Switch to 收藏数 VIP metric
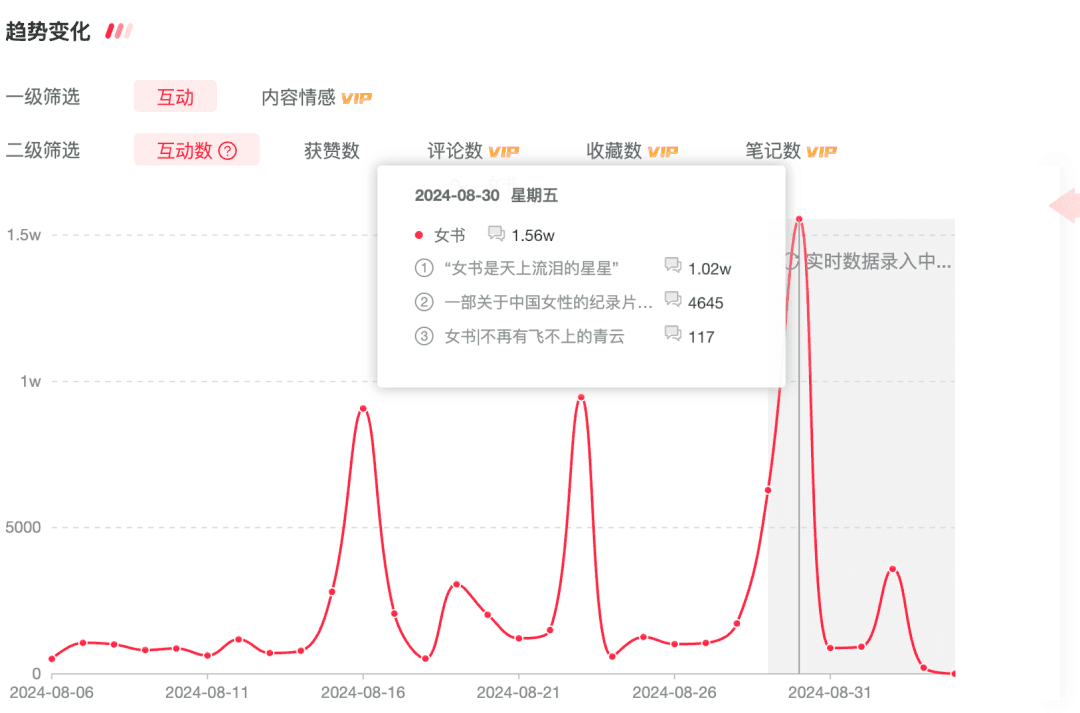 632,150
